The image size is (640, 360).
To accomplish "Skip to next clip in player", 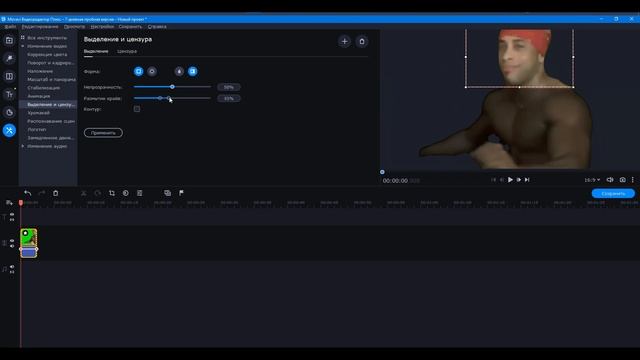I will pyautogui.click(x=527, y=180).
